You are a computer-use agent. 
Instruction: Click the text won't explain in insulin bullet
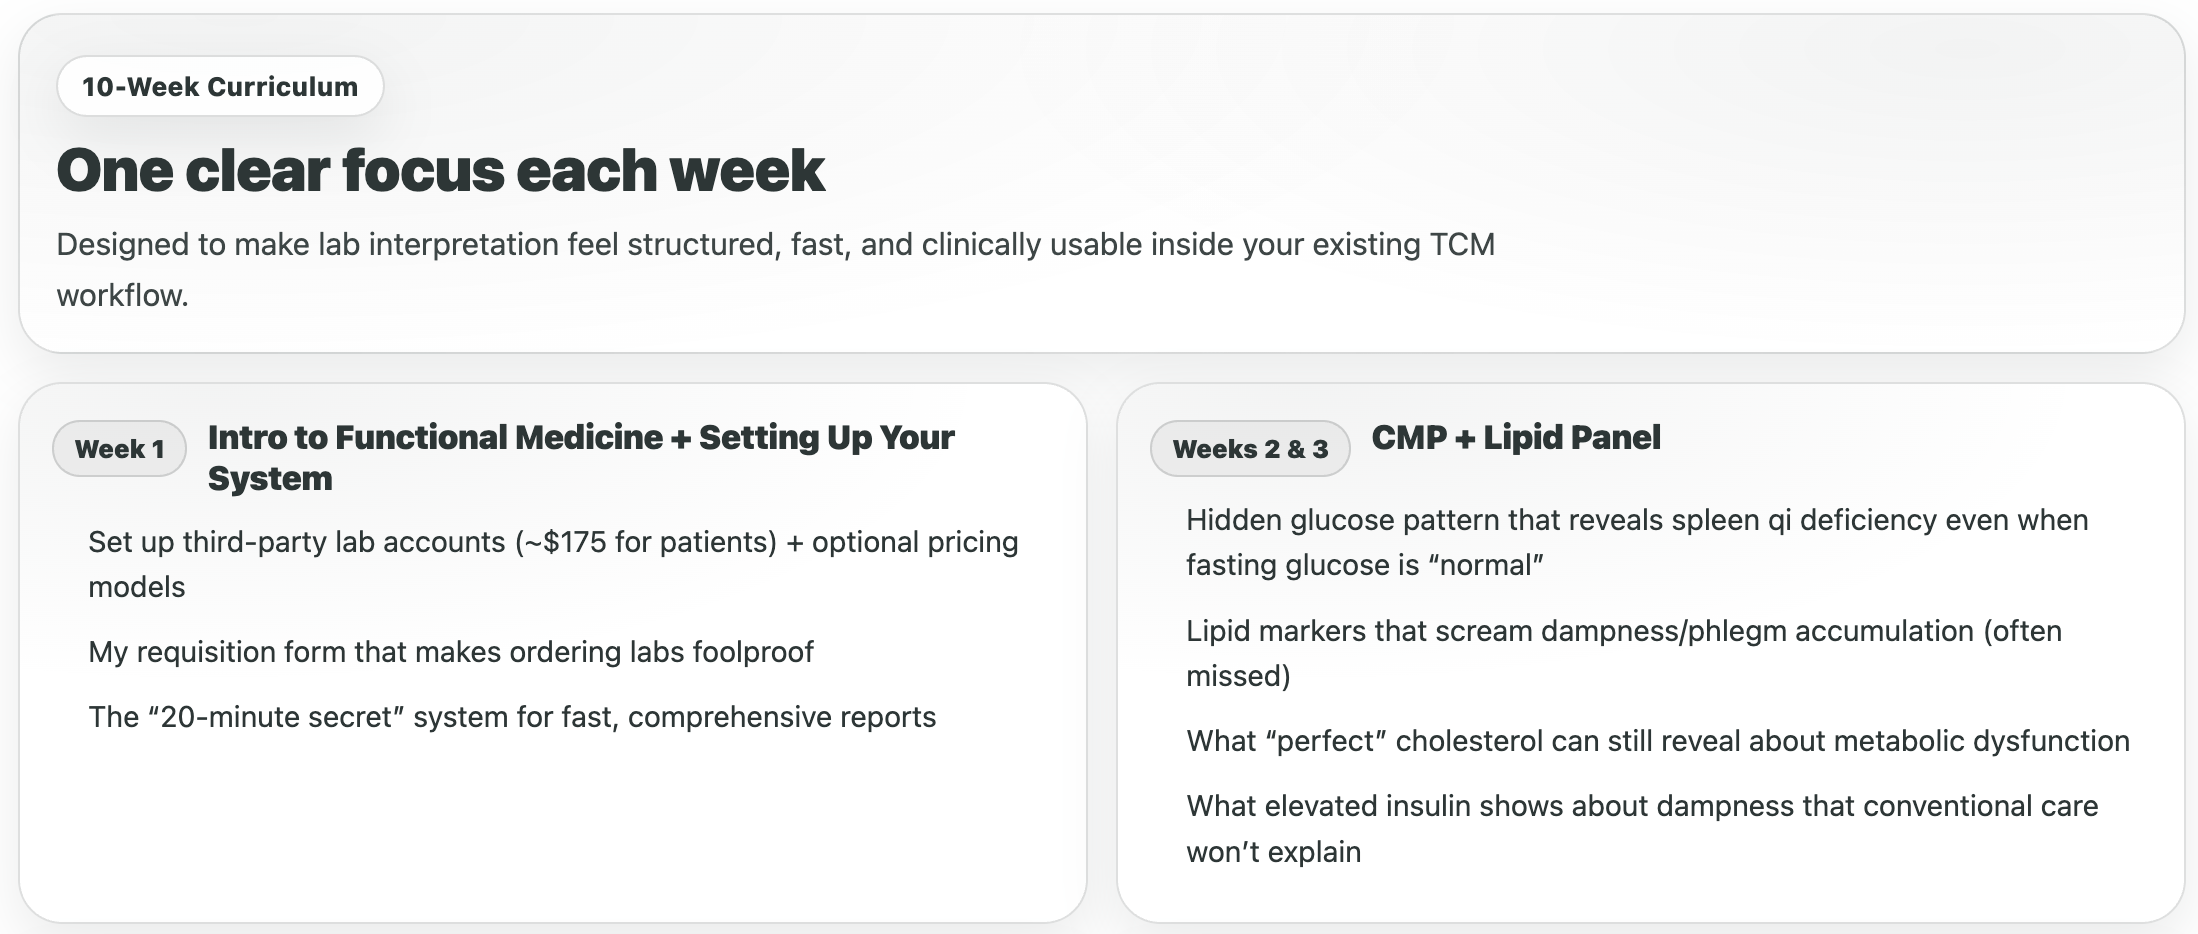[1273, 852]
